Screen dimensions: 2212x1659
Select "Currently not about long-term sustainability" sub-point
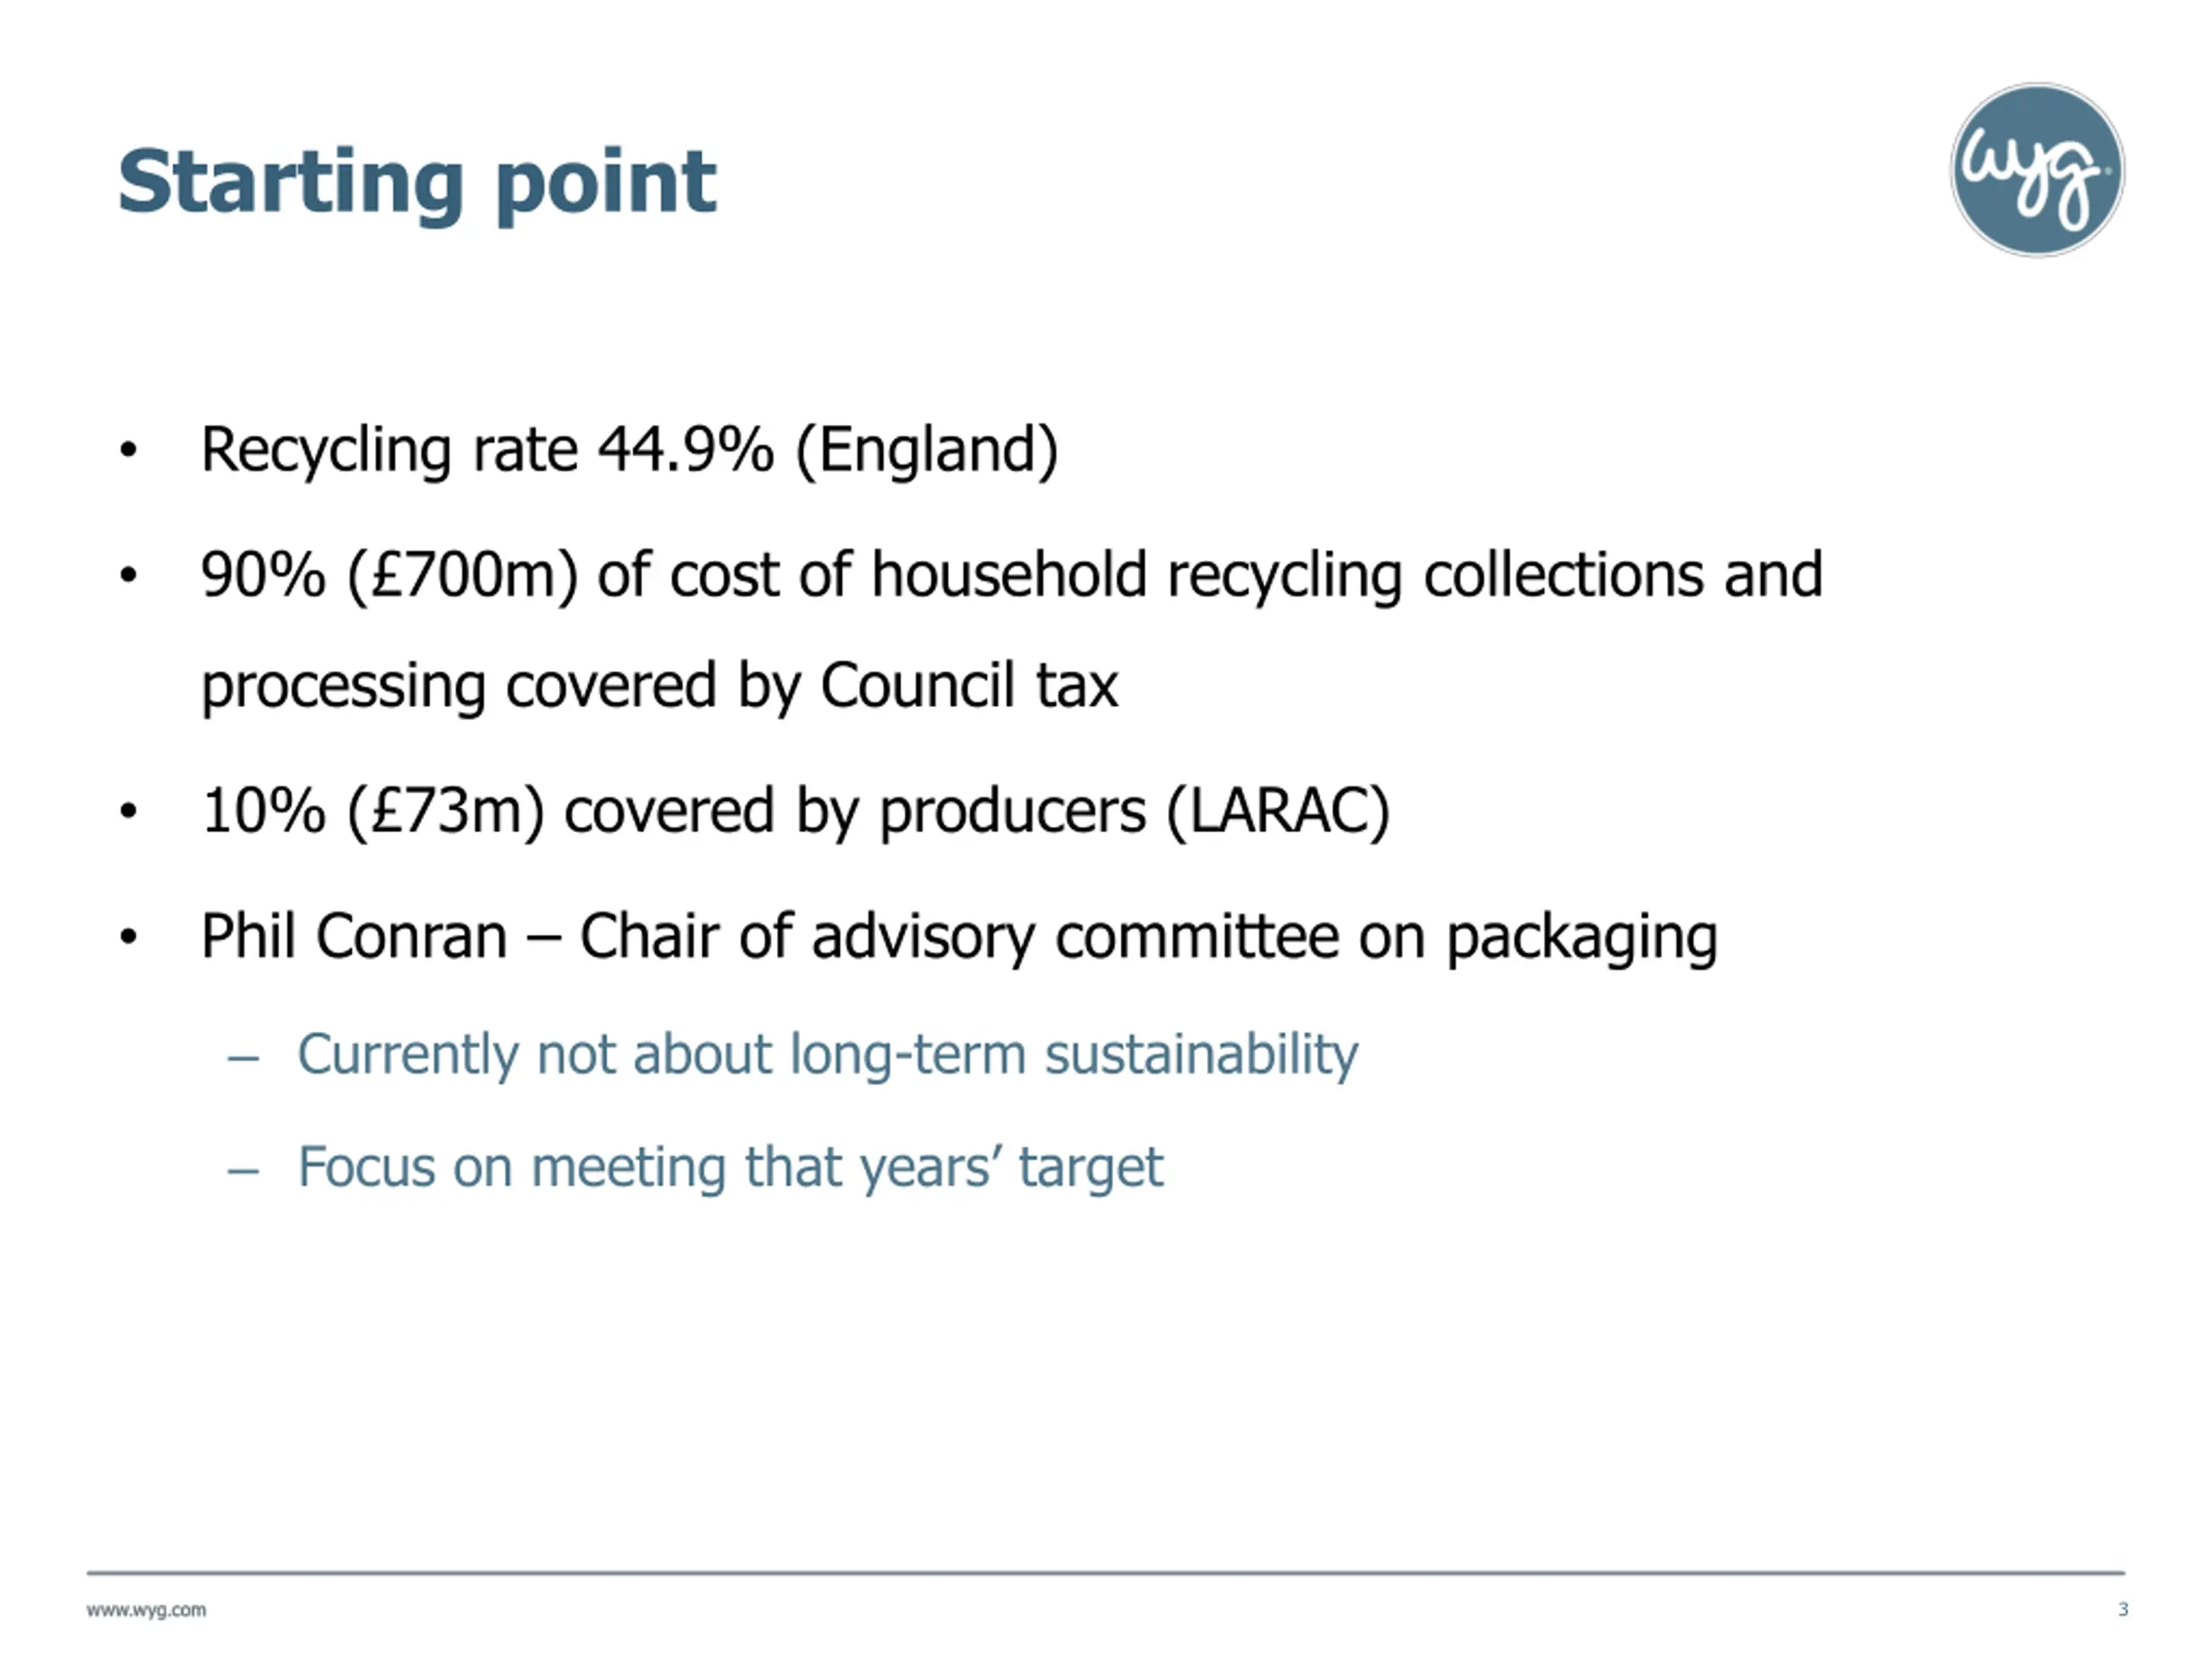click(827, 1054)
